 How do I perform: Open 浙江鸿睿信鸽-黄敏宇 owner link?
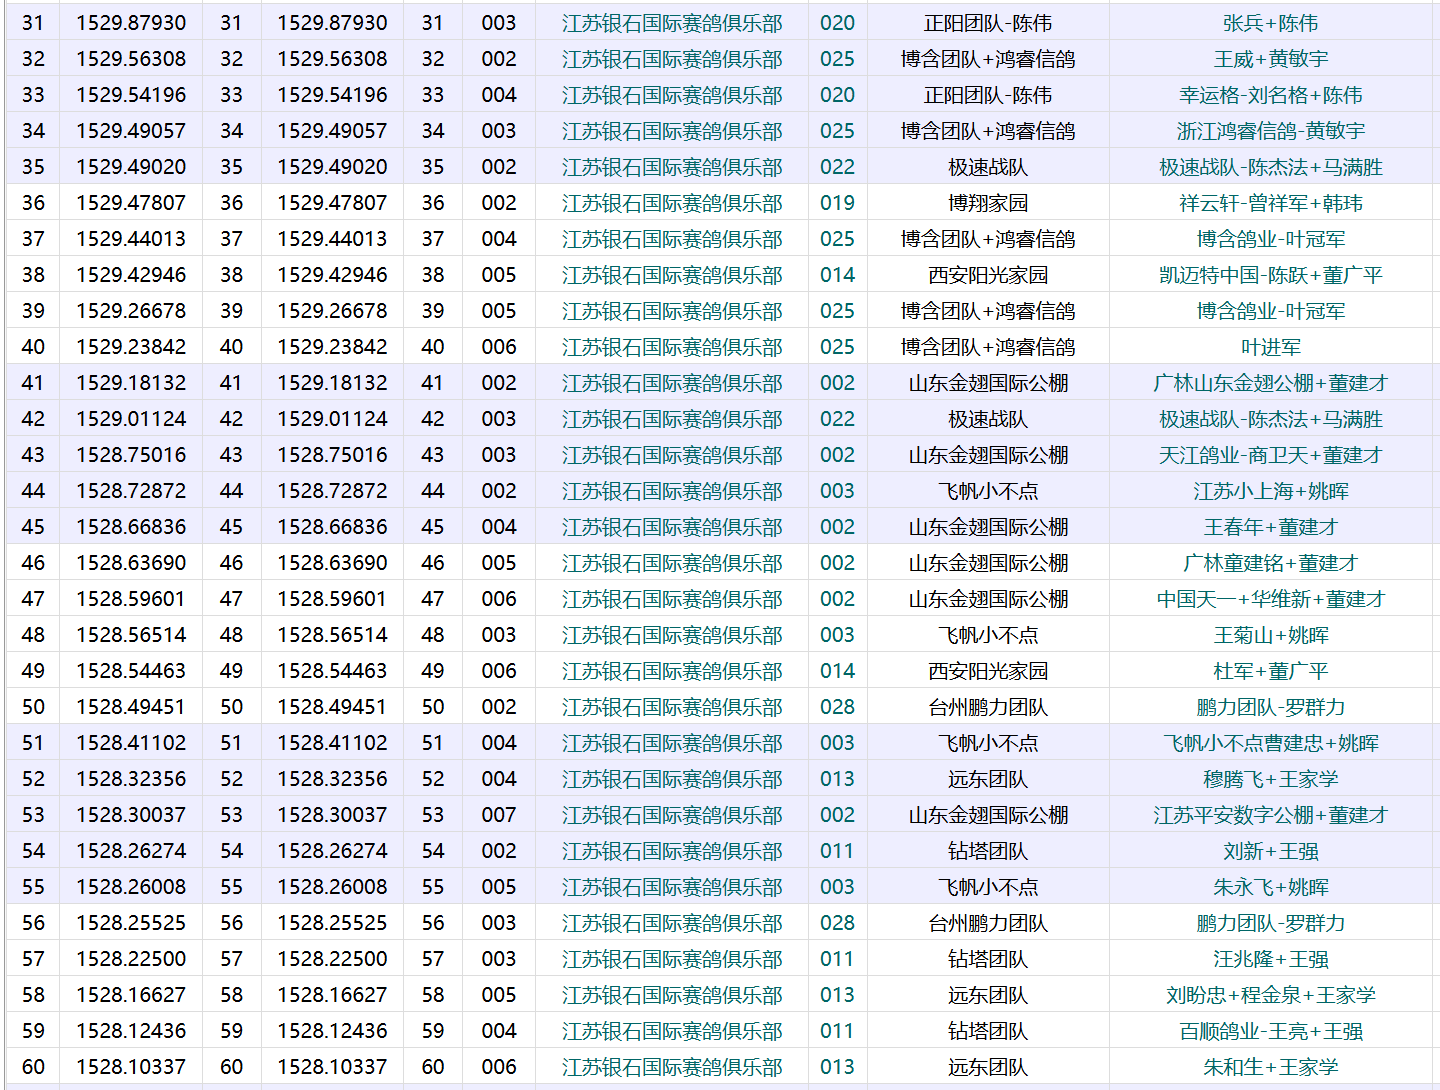pos(1270,131)
